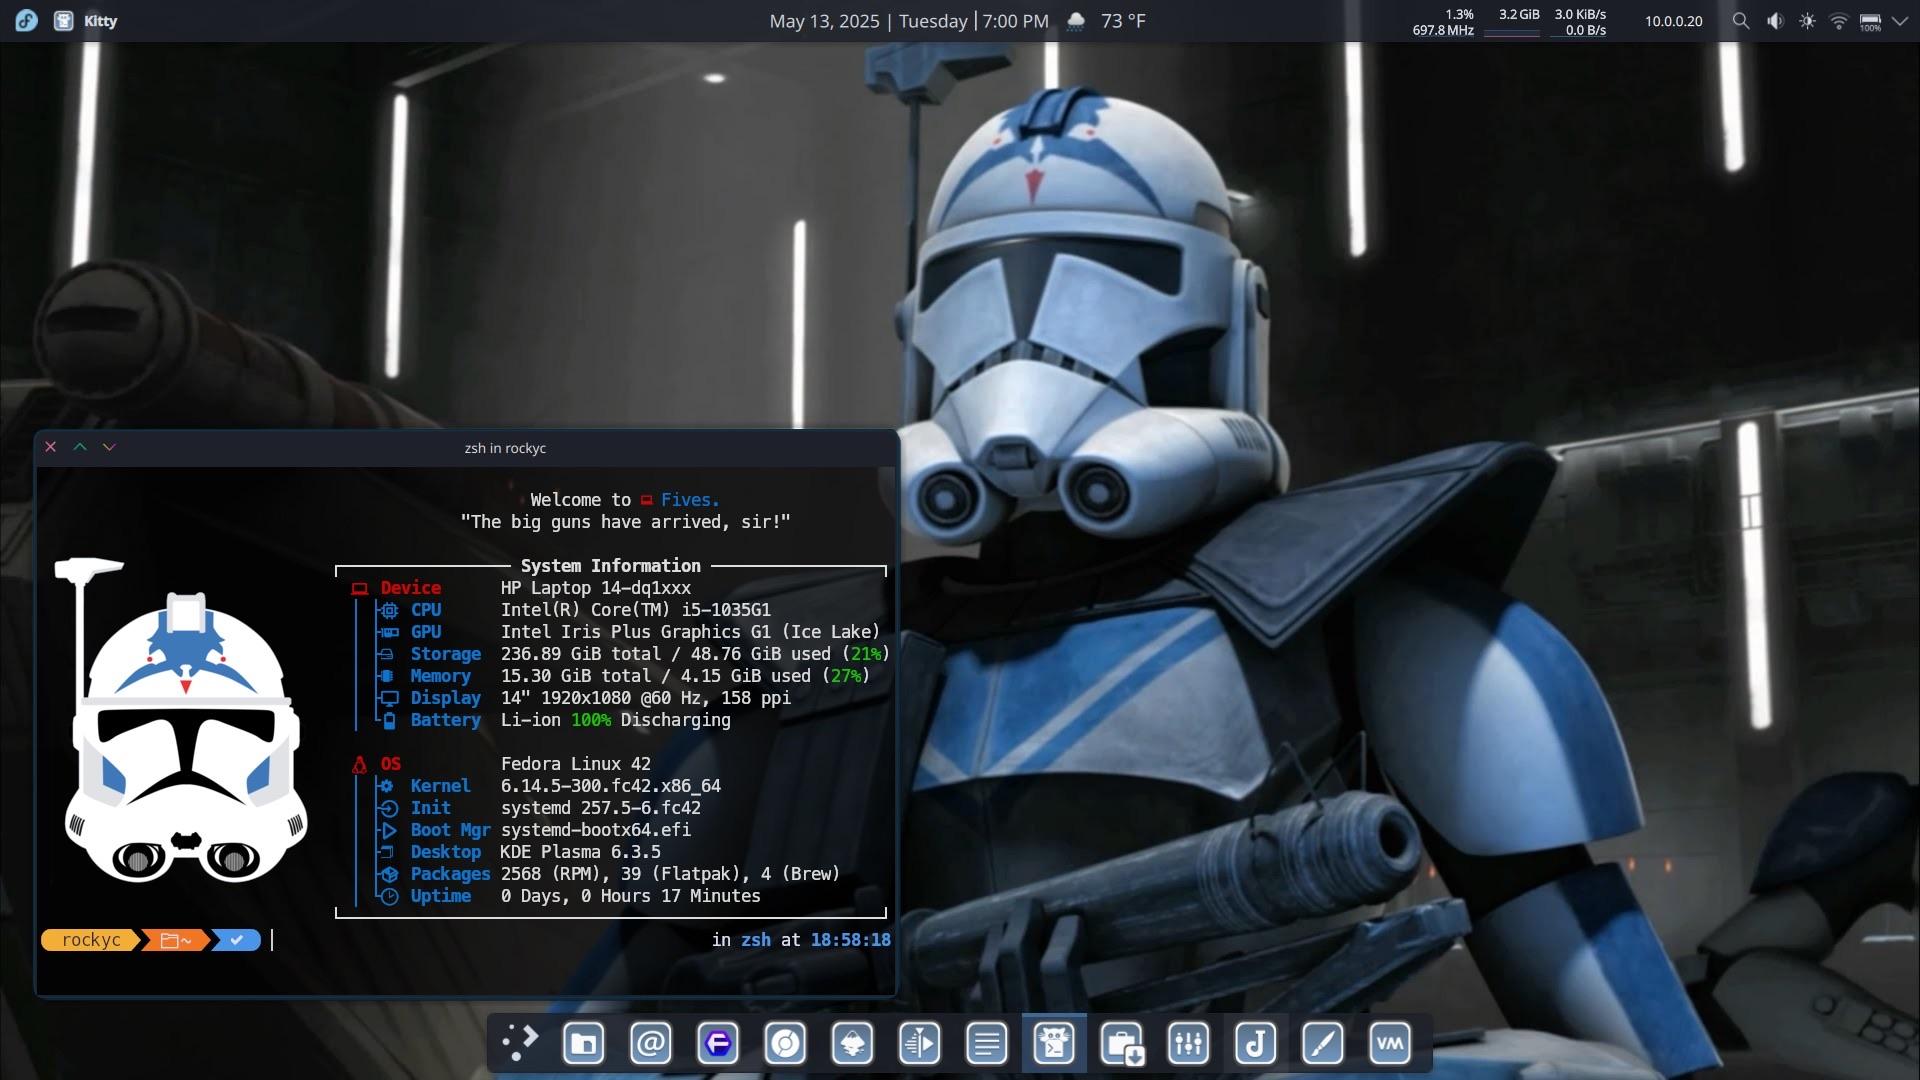Launch Inkscape from the dock
The height and width of the screenshot is (1080, 1920).
pos(852,1044)
